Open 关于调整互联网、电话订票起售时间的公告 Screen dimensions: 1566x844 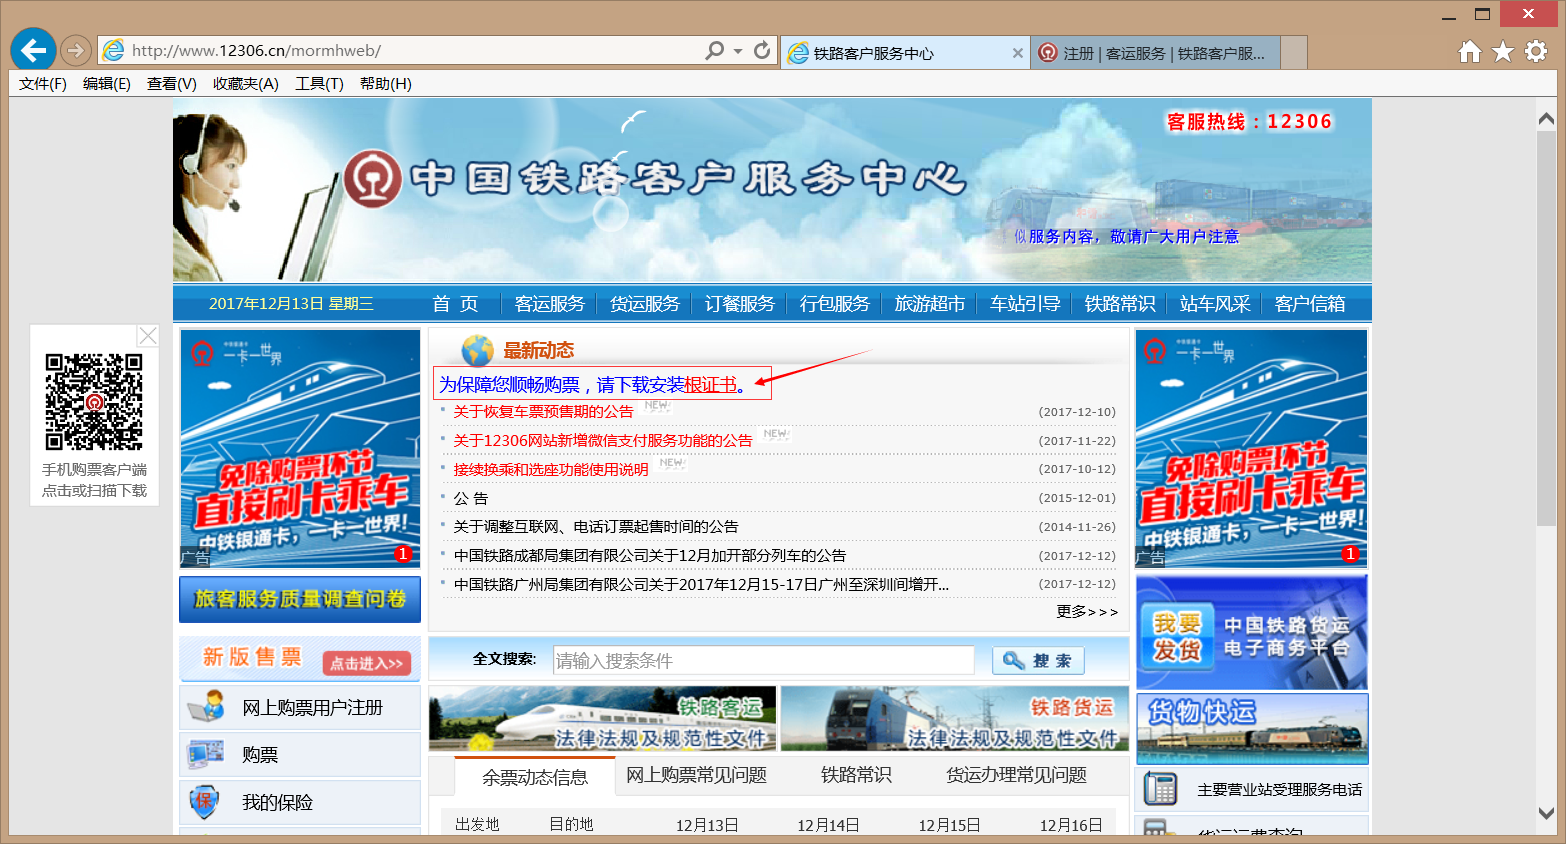(596, 527)
